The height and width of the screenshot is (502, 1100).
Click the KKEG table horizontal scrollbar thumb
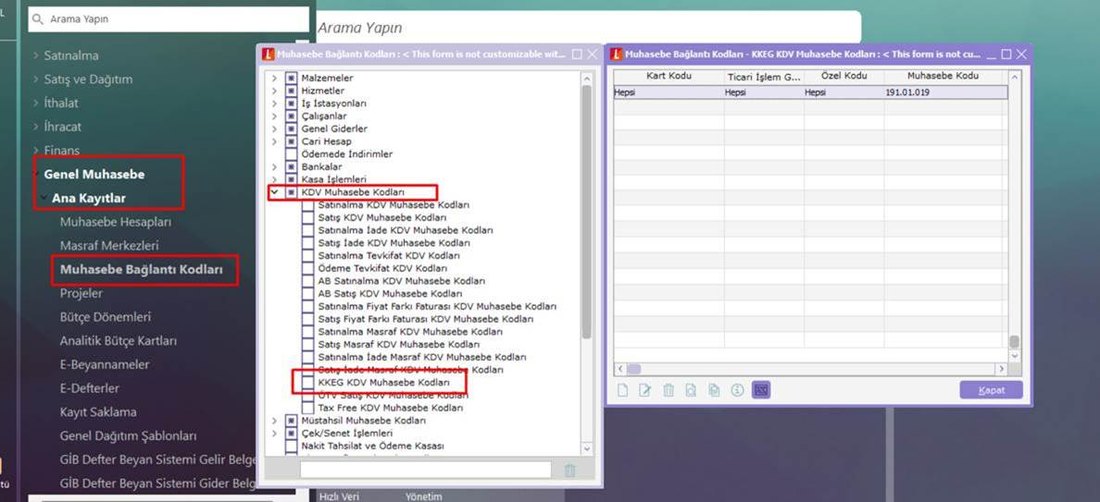click(633, 369)
